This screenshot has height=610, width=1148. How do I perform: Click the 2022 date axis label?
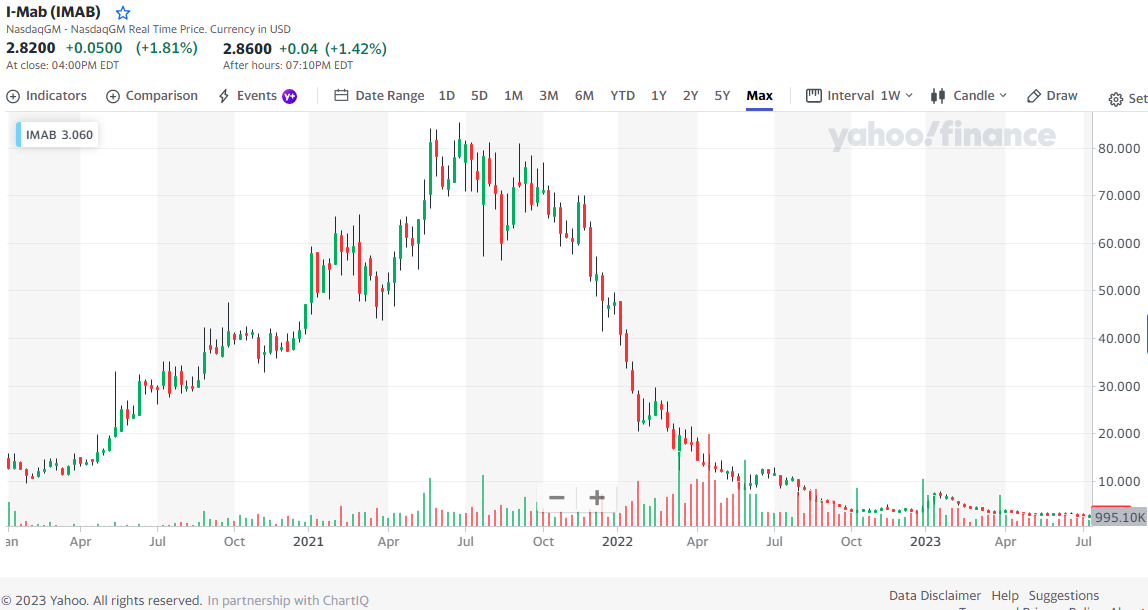pyautogui.click(x=617, y=542)
